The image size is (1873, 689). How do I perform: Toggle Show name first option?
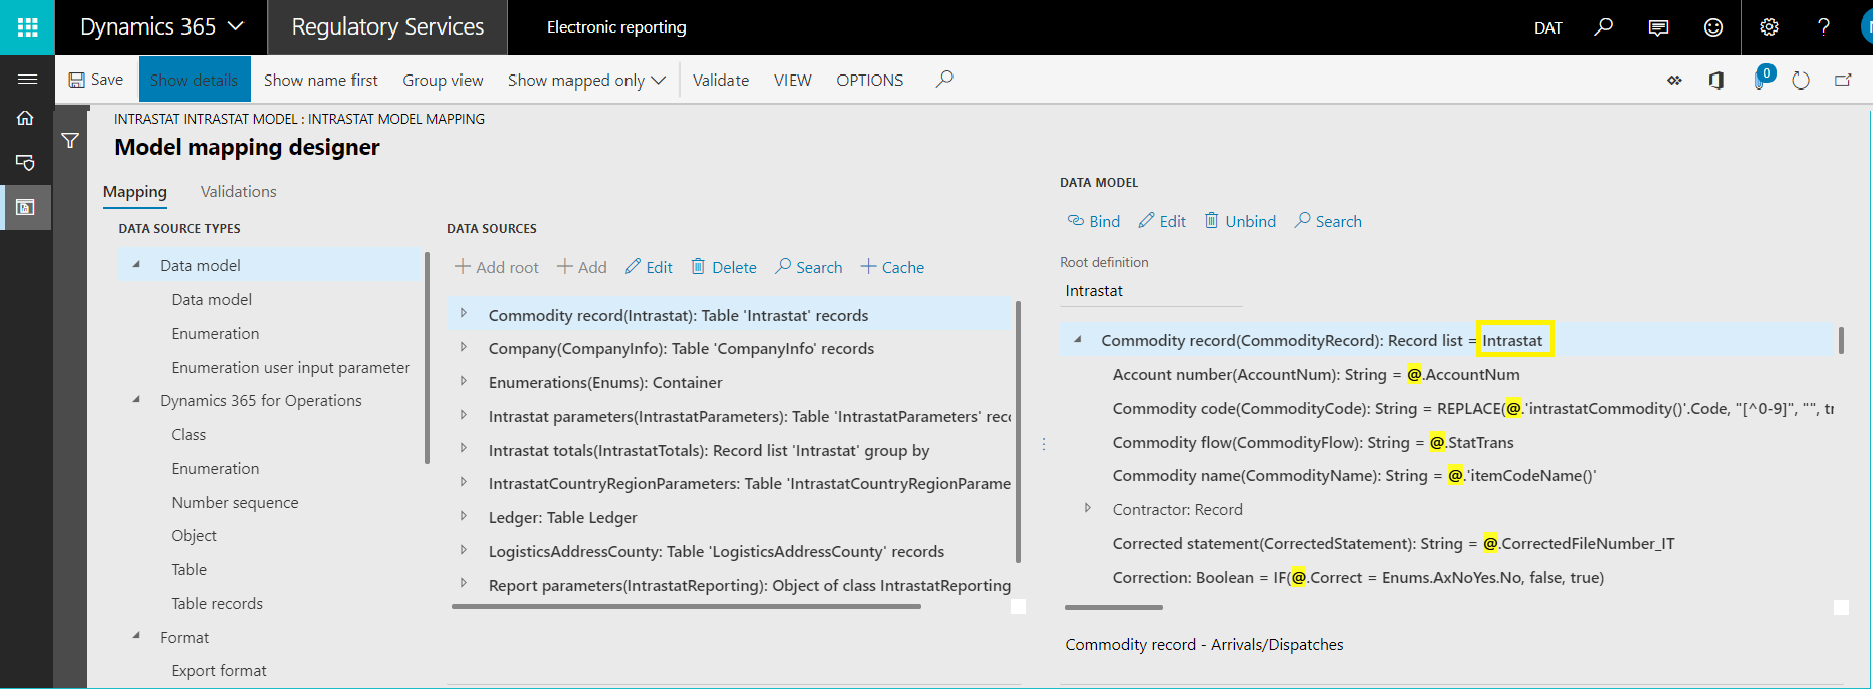(x=321, y=80)
